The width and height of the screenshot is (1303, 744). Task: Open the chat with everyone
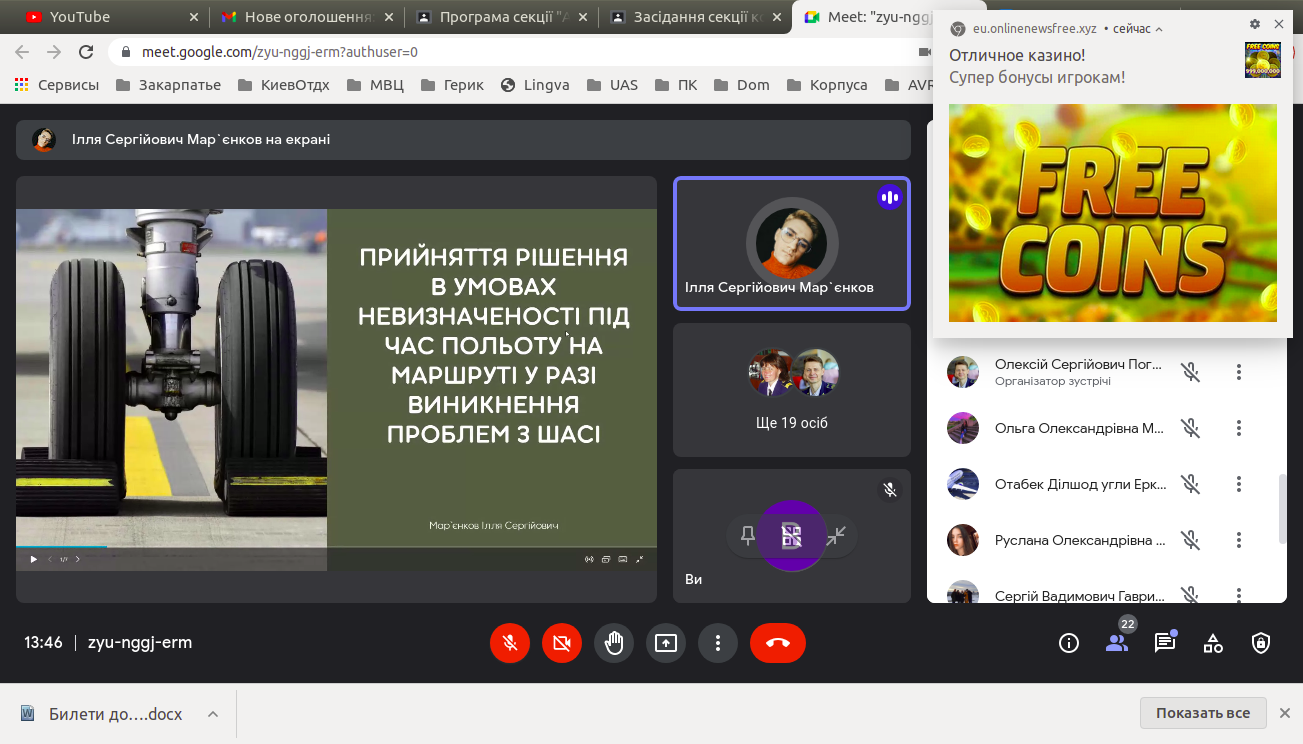[x=1165, y=643]
